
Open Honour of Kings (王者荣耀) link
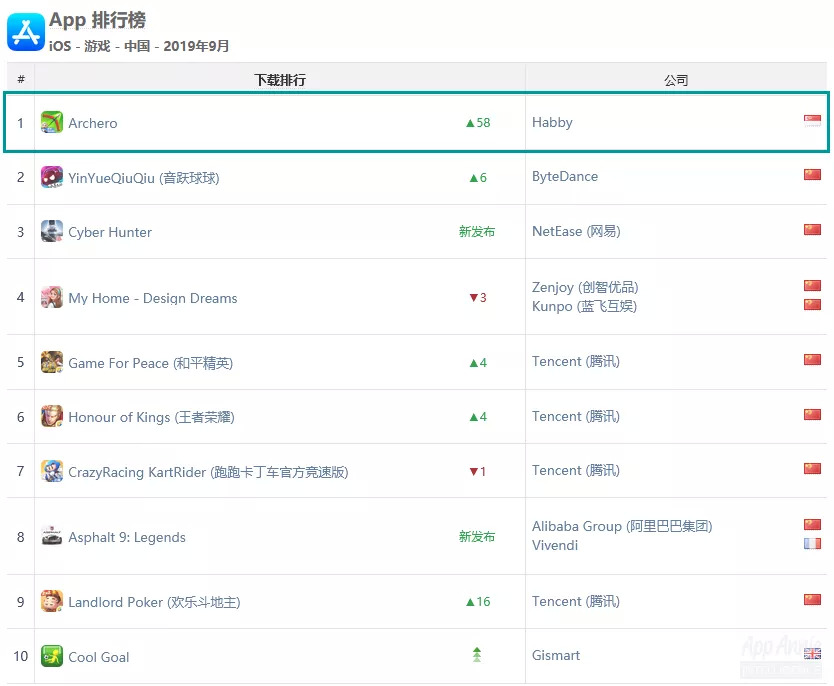[x=151, y=417]
